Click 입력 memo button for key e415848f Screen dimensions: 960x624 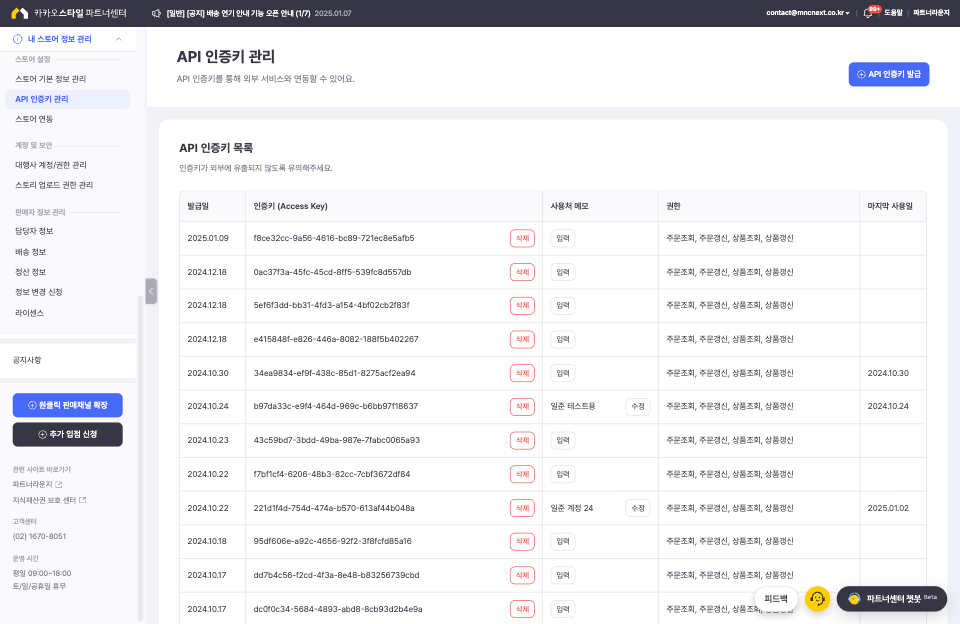click(x=563, y=339)
